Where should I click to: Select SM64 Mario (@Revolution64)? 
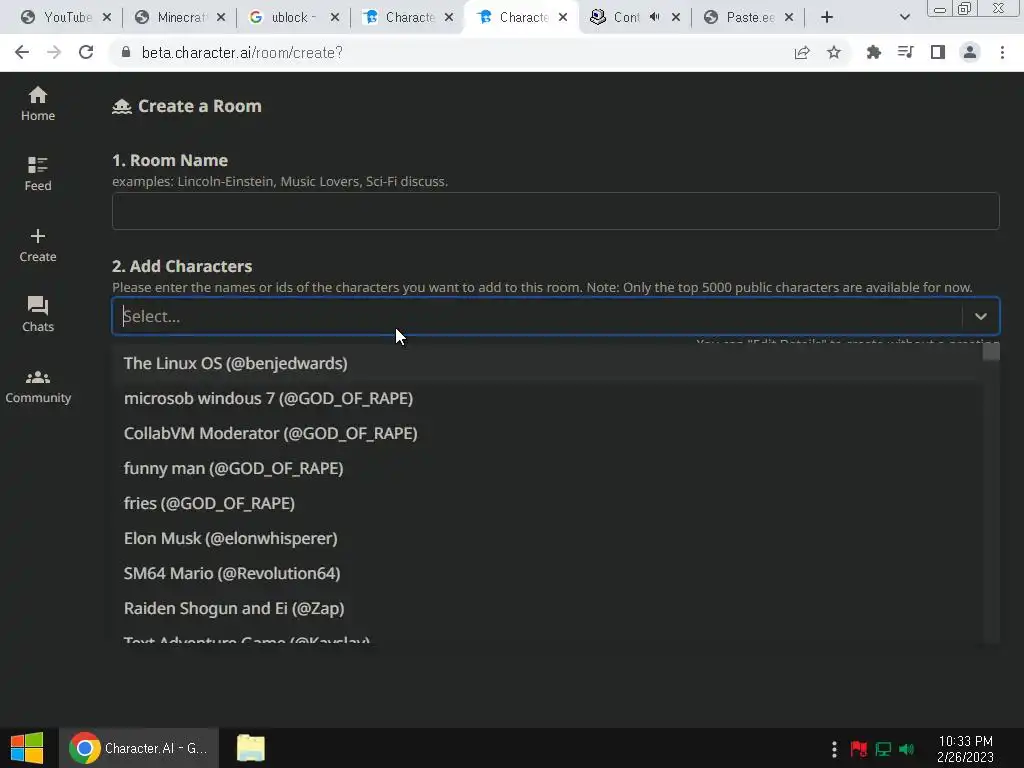[547, 573]
